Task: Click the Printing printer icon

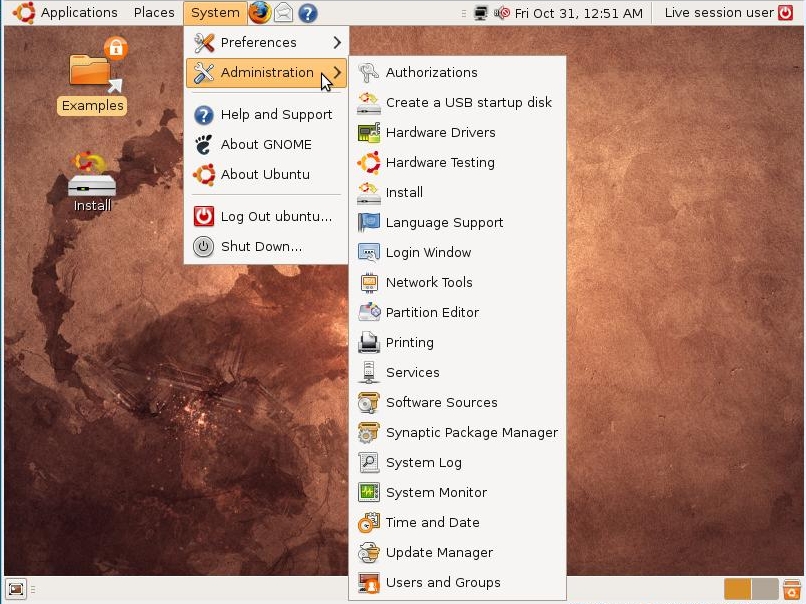Action: (x=369, y=342)
